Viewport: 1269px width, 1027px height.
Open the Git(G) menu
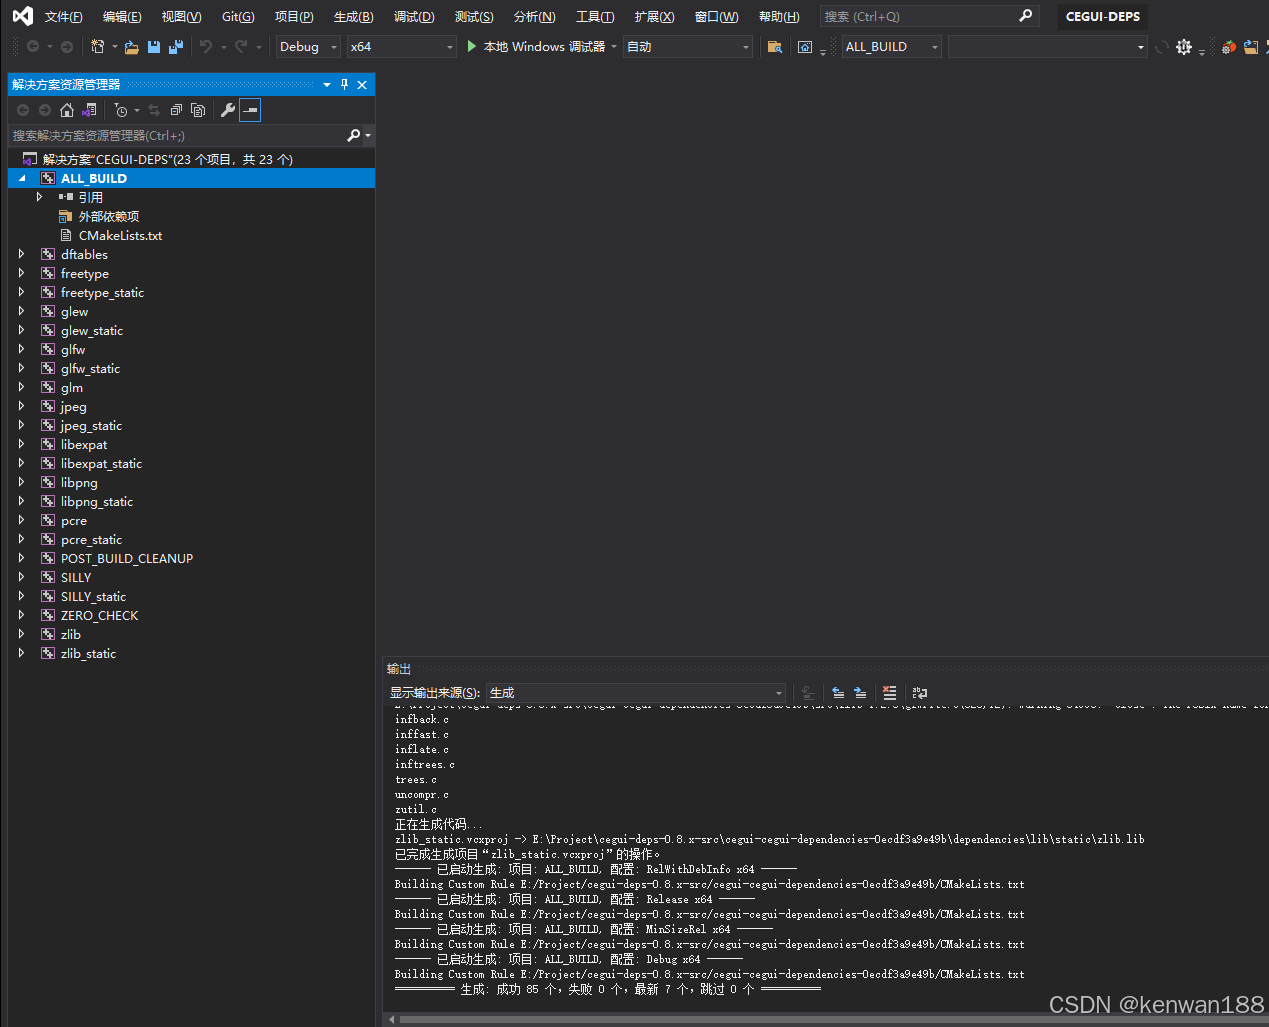[x=236, y=16]
